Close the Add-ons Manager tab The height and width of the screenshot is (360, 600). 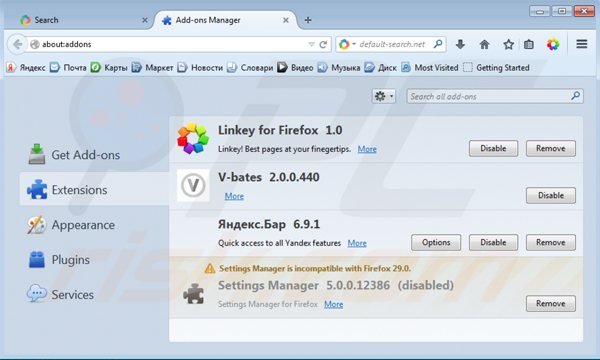pyautogui.click(x=285, y=20)
